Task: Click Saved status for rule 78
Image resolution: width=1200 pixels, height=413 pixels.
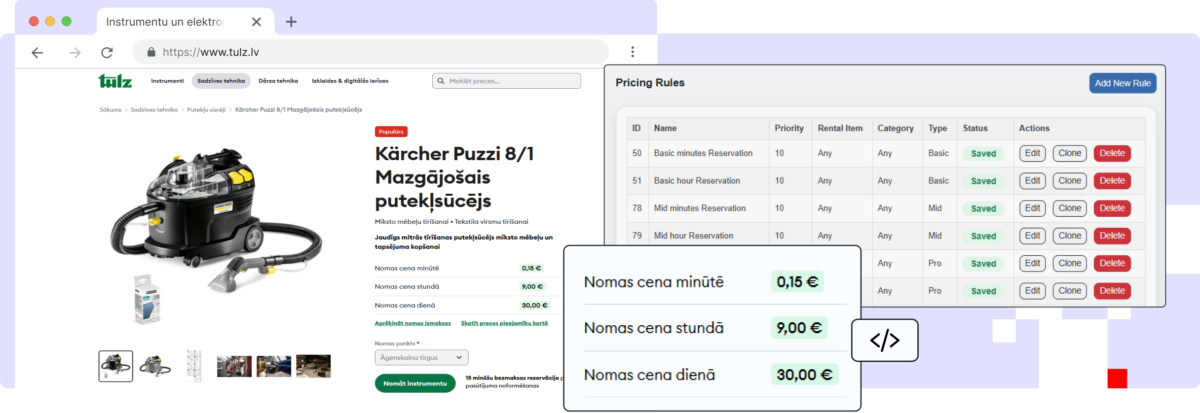Action: click(983, 209)
